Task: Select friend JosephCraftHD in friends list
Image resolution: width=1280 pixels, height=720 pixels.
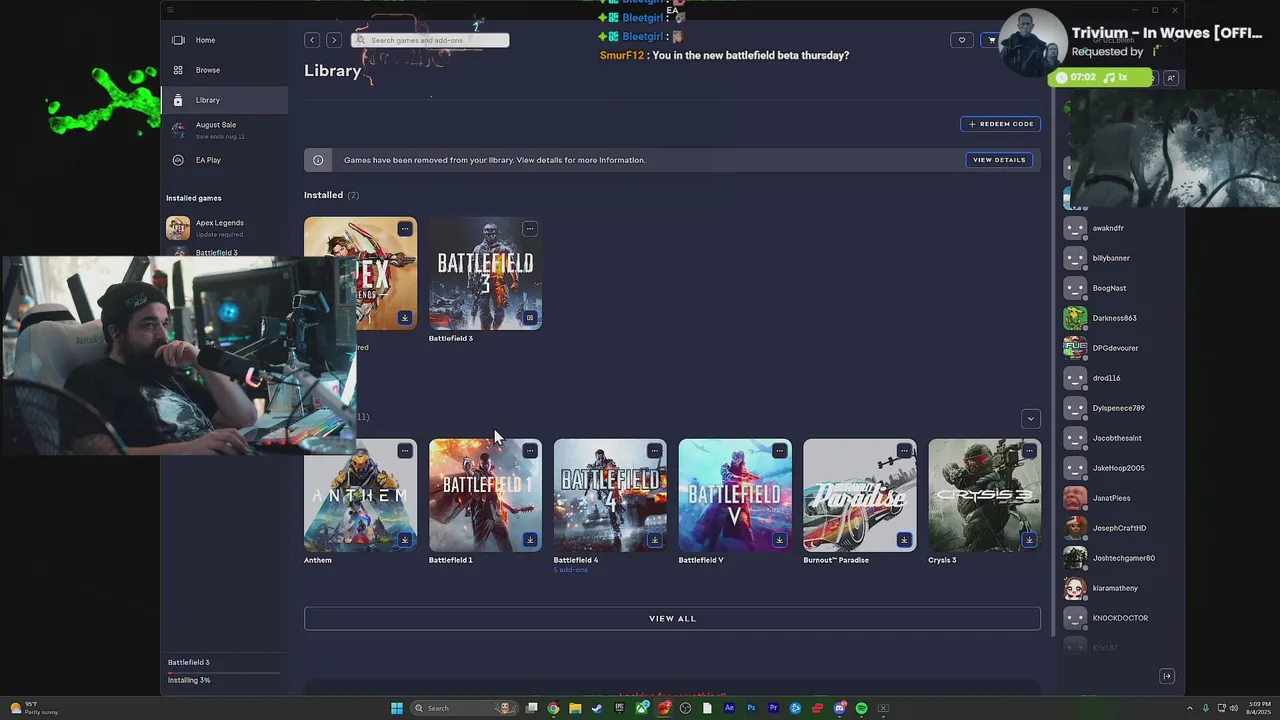Action: [x=1120, y=528]
